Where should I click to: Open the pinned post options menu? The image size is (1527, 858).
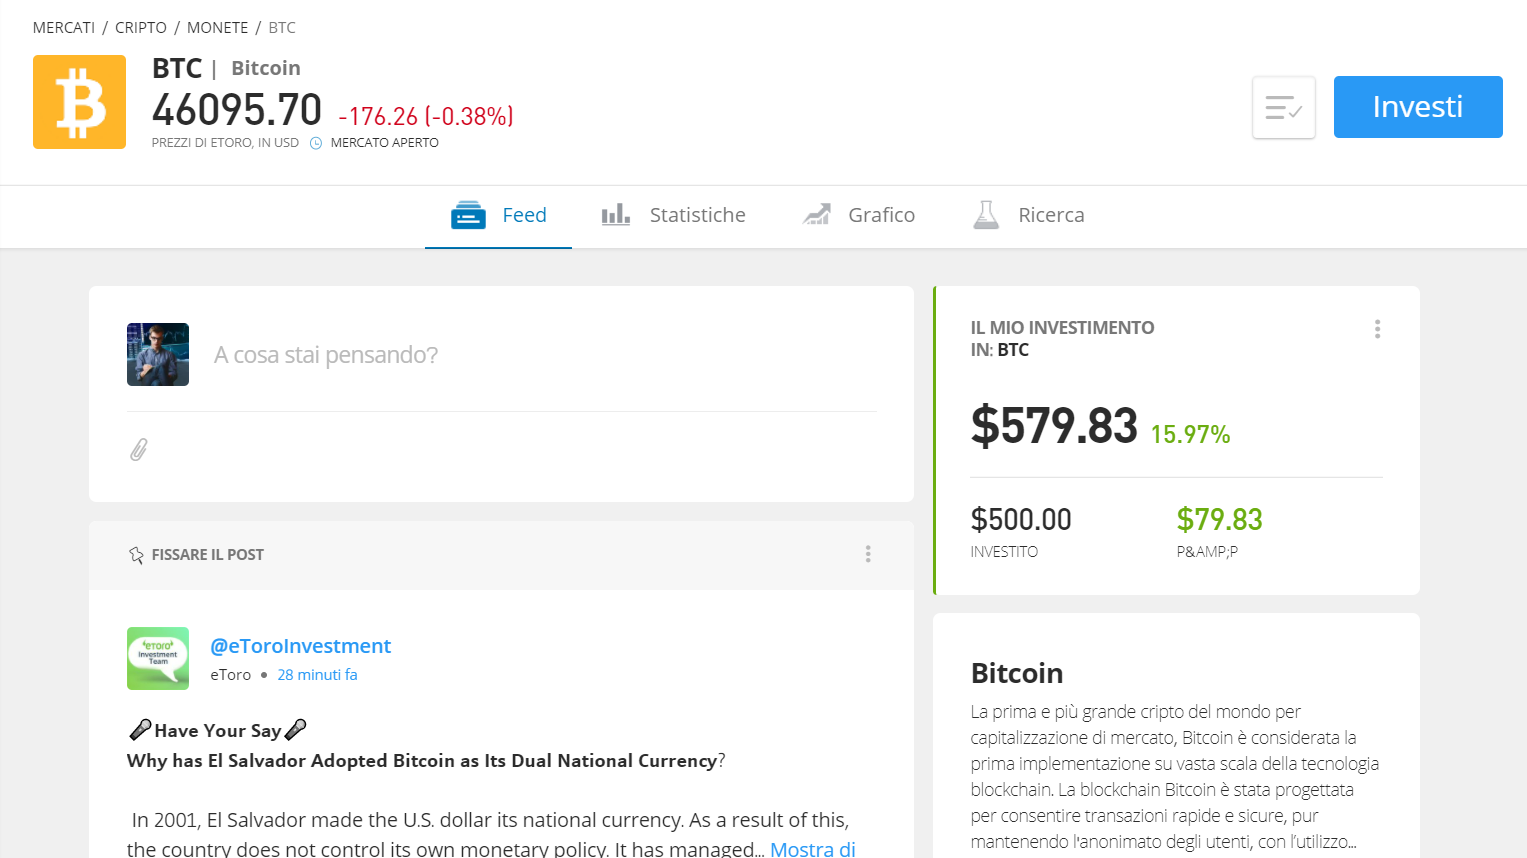(868, 554)
